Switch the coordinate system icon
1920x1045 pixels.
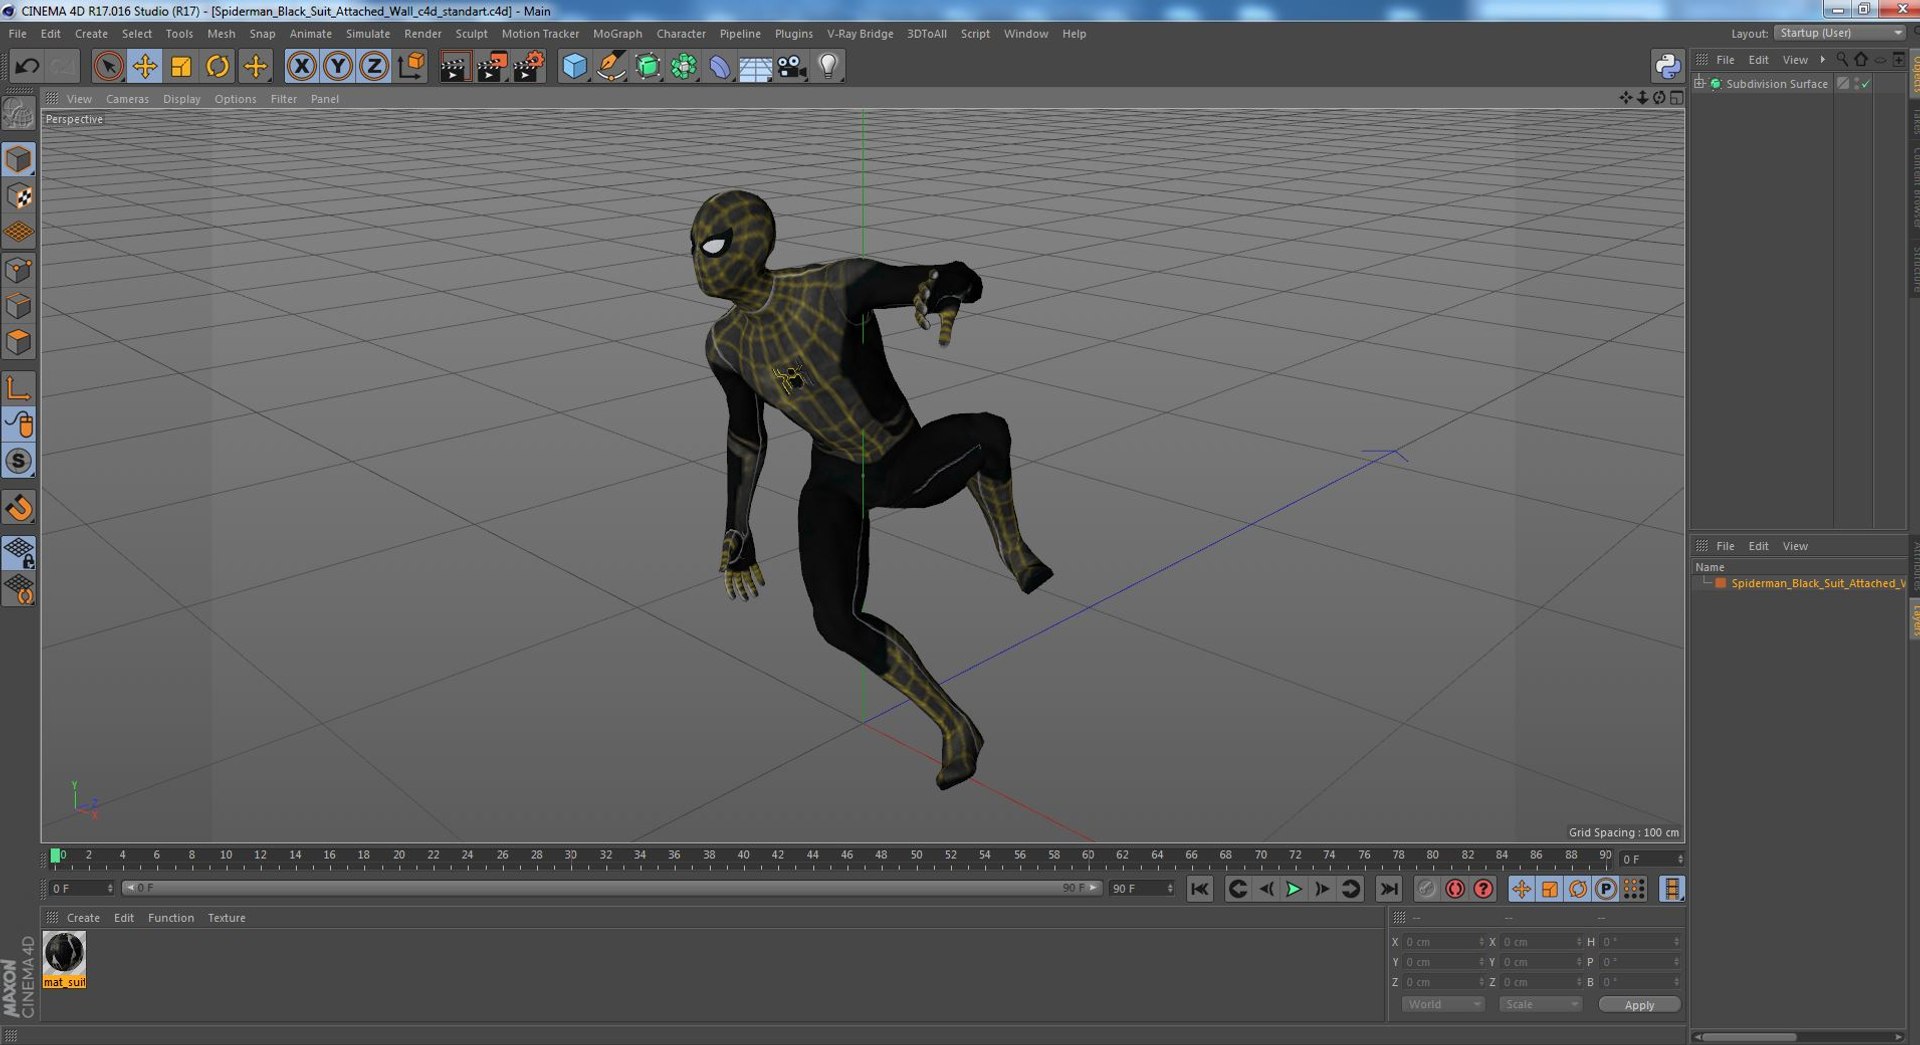point(411,67)
